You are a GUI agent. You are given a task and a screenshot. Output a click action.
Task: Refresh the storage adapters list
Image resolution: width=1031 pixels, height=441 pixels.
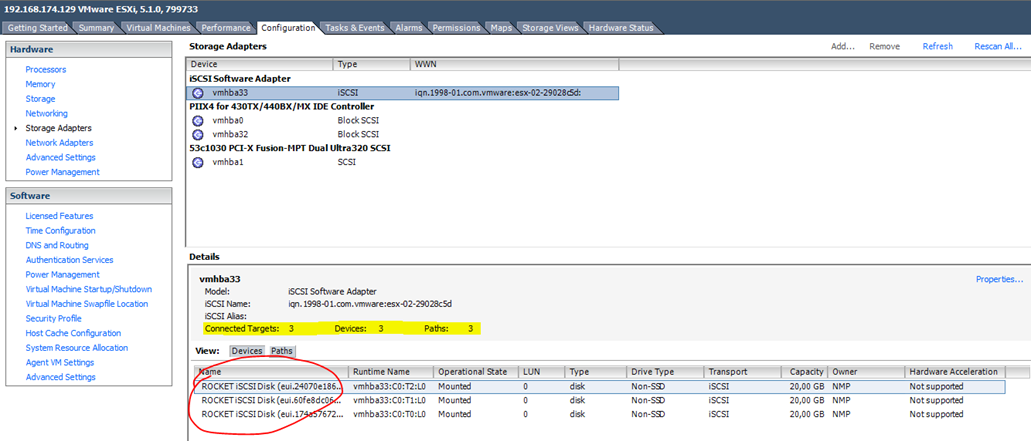click(938, 47)
